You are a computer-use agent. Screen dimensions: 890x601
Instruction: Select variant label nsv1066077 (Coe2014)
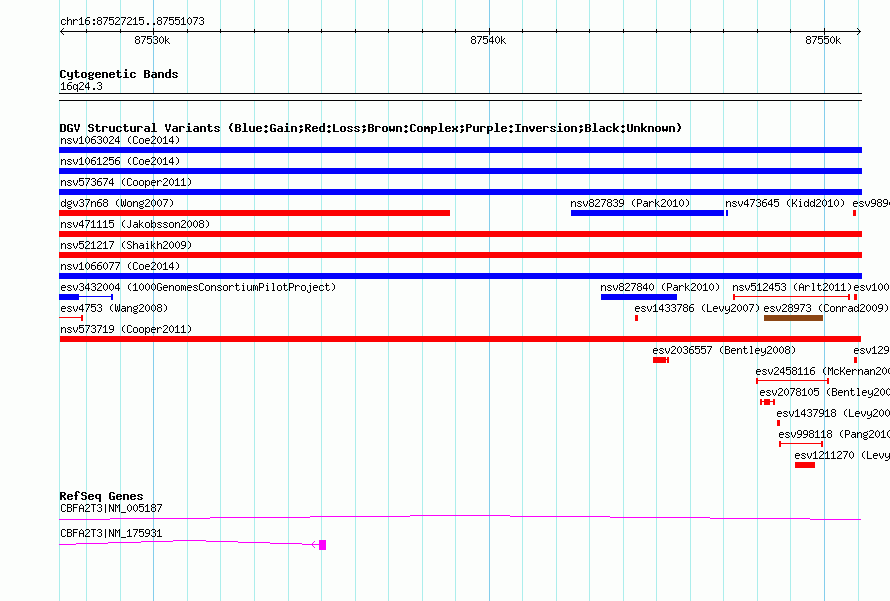point(120,266)
